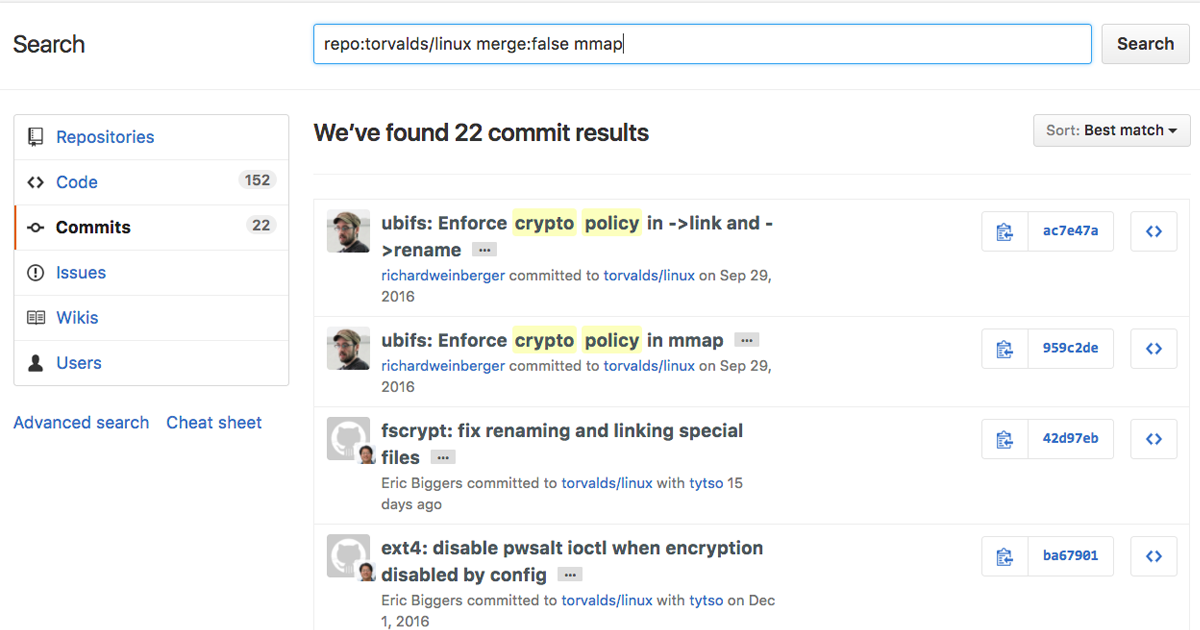Image resolution: width=1200 pixels, height=630 pixels.
Task: Open the Issues results section
Action: coord(80,272)
